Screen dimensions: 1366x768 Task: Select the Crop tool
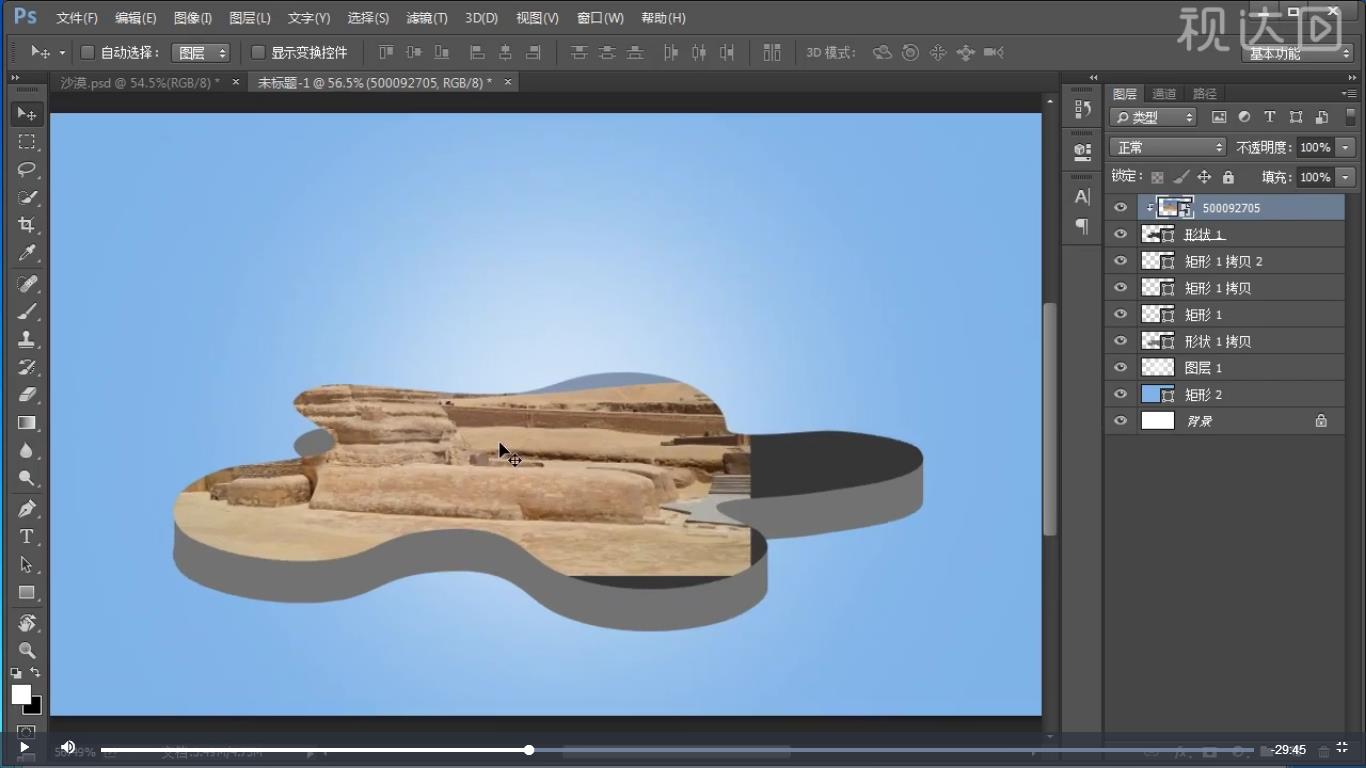[27, 225]
